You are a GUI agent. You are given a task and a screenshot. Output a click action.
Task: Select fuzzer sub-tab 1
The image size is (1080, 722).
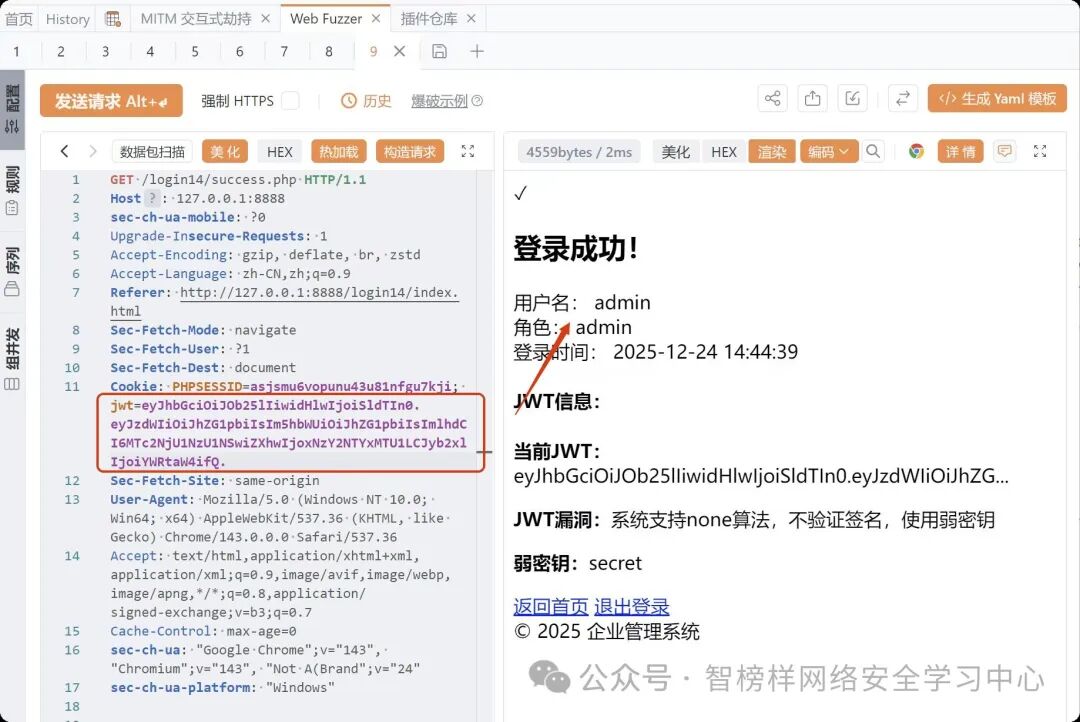(17, 51)
